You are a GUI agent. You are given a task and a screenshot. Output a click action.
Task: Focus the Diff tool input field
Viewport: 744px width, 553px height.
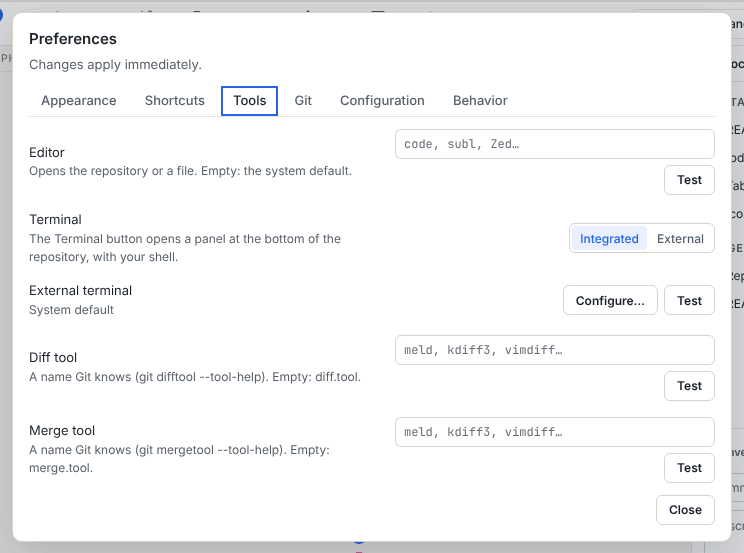click(x=555, y=350)
